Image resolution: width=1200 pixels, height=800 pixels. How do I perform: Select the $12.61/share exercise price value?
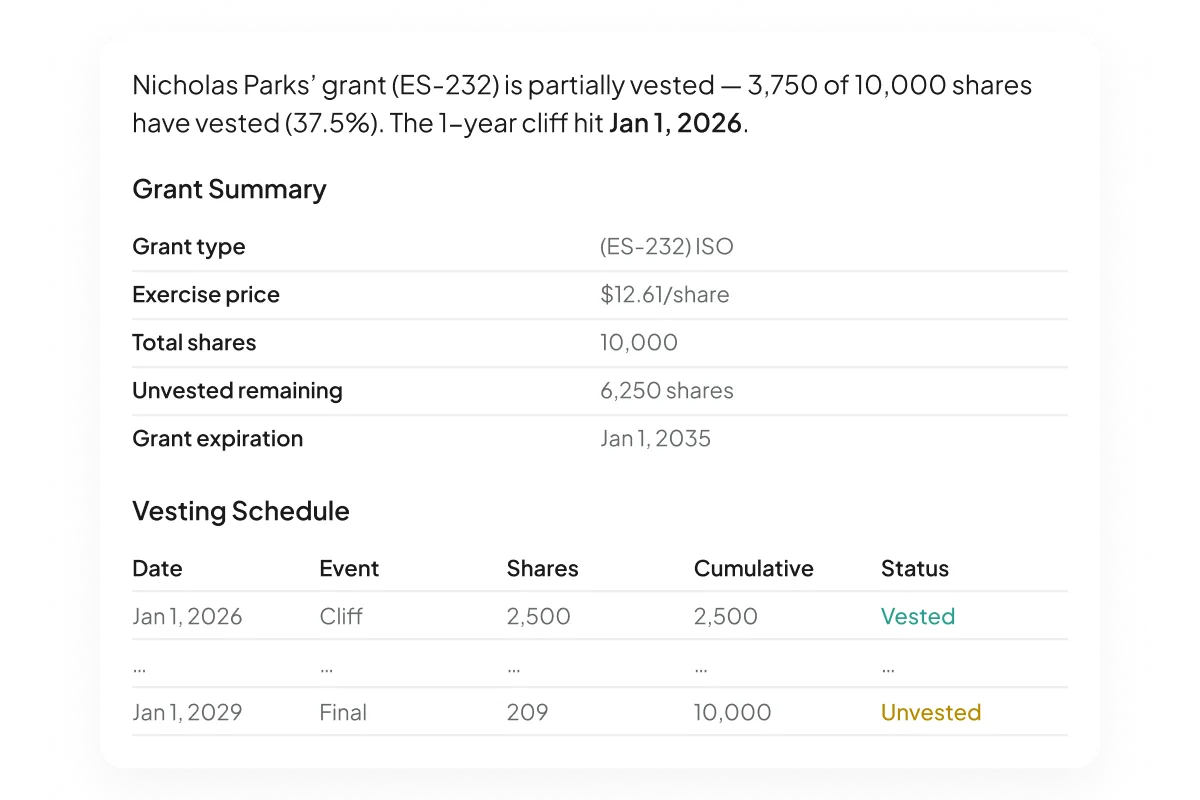tap(664, 294)
